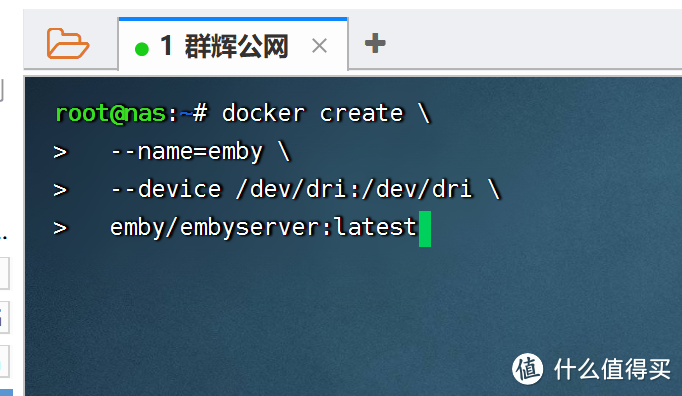Viewport: 682px width, 396px height.
Task: Add a new session tab with plus
Action: click(375, 44)
